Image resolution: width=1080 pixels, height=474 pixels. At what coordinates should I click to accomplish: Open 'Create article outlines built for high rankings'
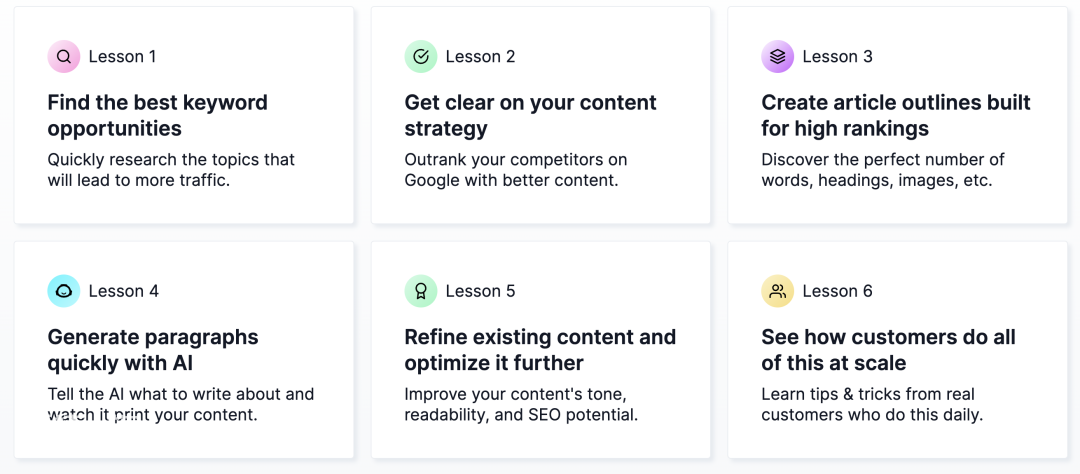click(895, 116)
